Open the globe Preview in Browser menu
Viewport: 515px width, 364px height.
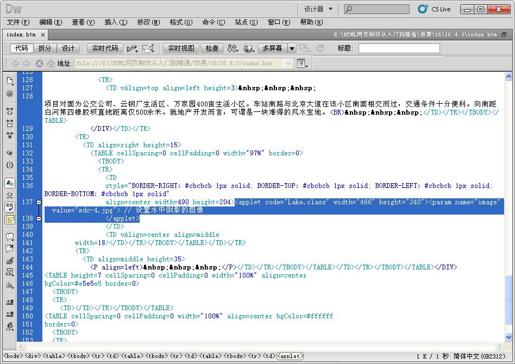click(249, 49)
